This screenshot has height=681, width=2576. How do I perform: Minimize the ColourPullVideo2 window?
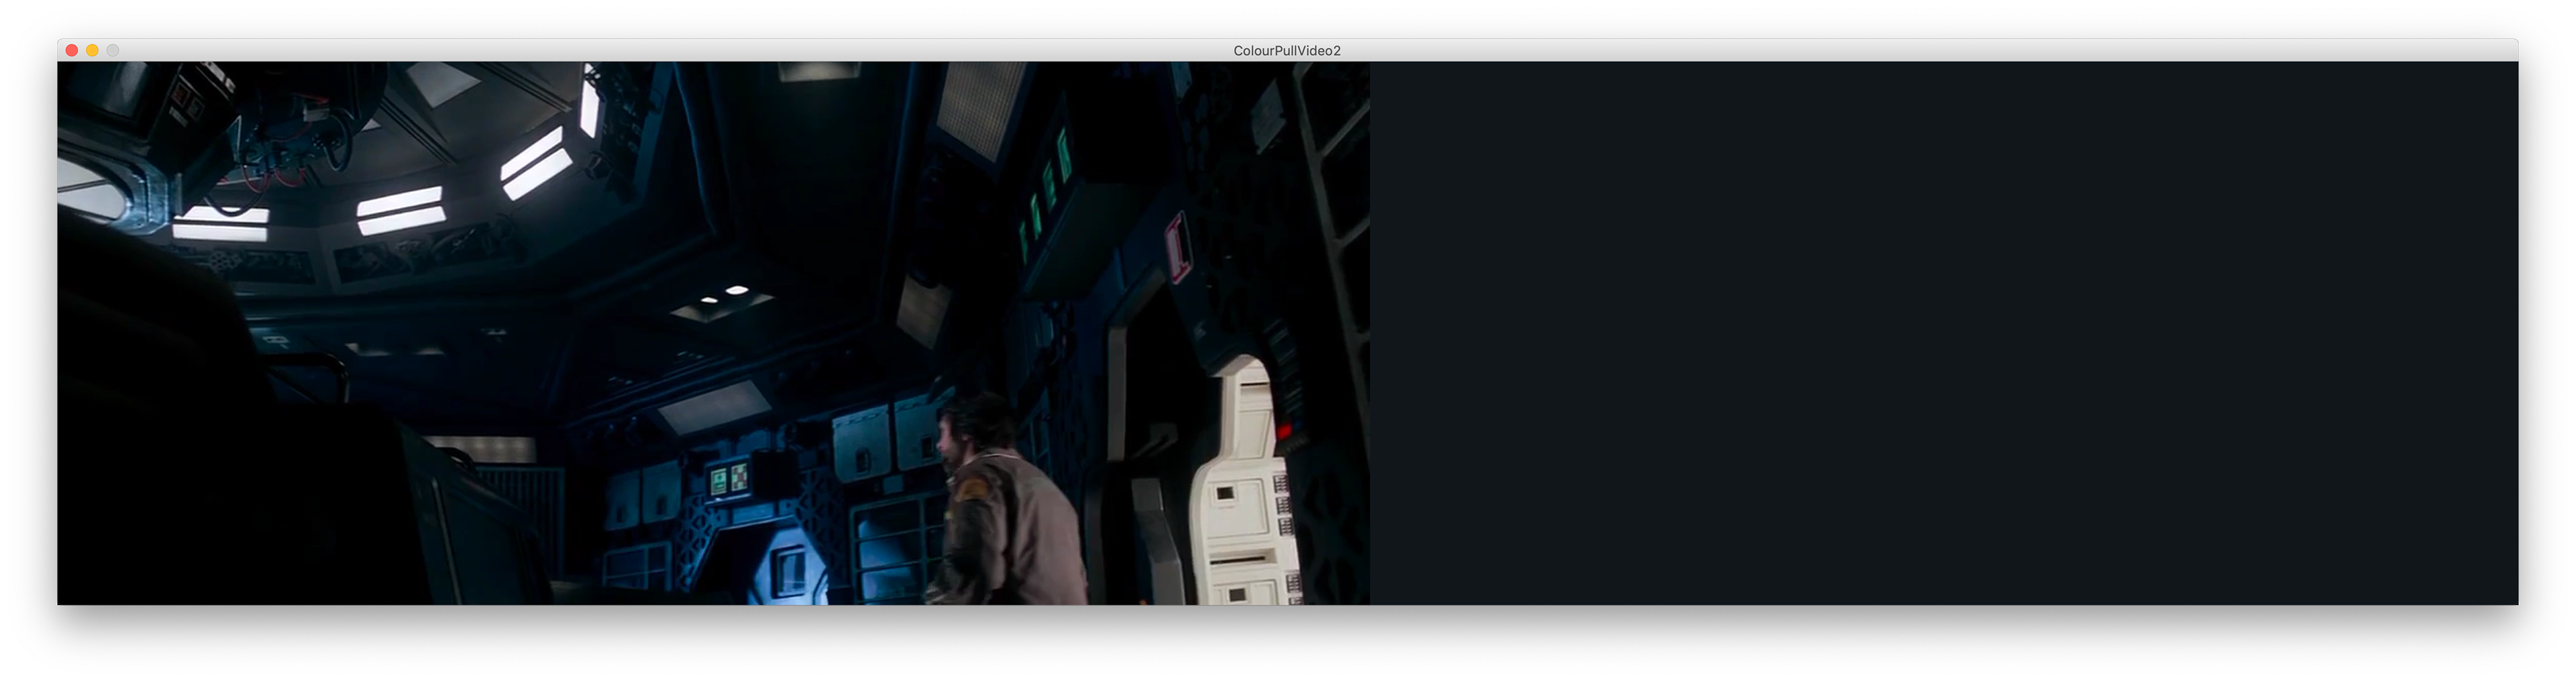[x=92, y=50]
